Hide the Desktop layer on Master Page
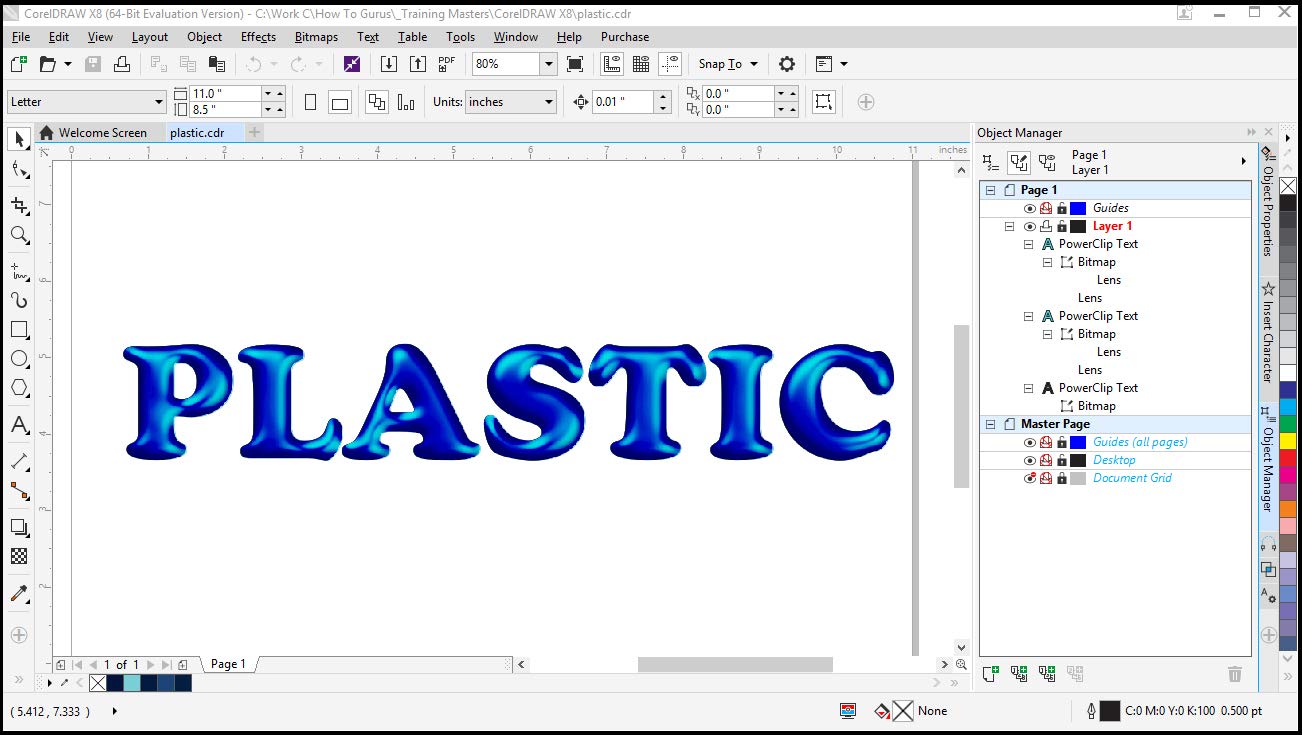Image resolution: width=1302 pixels, height=735 pixels. tap(1030, 461)
